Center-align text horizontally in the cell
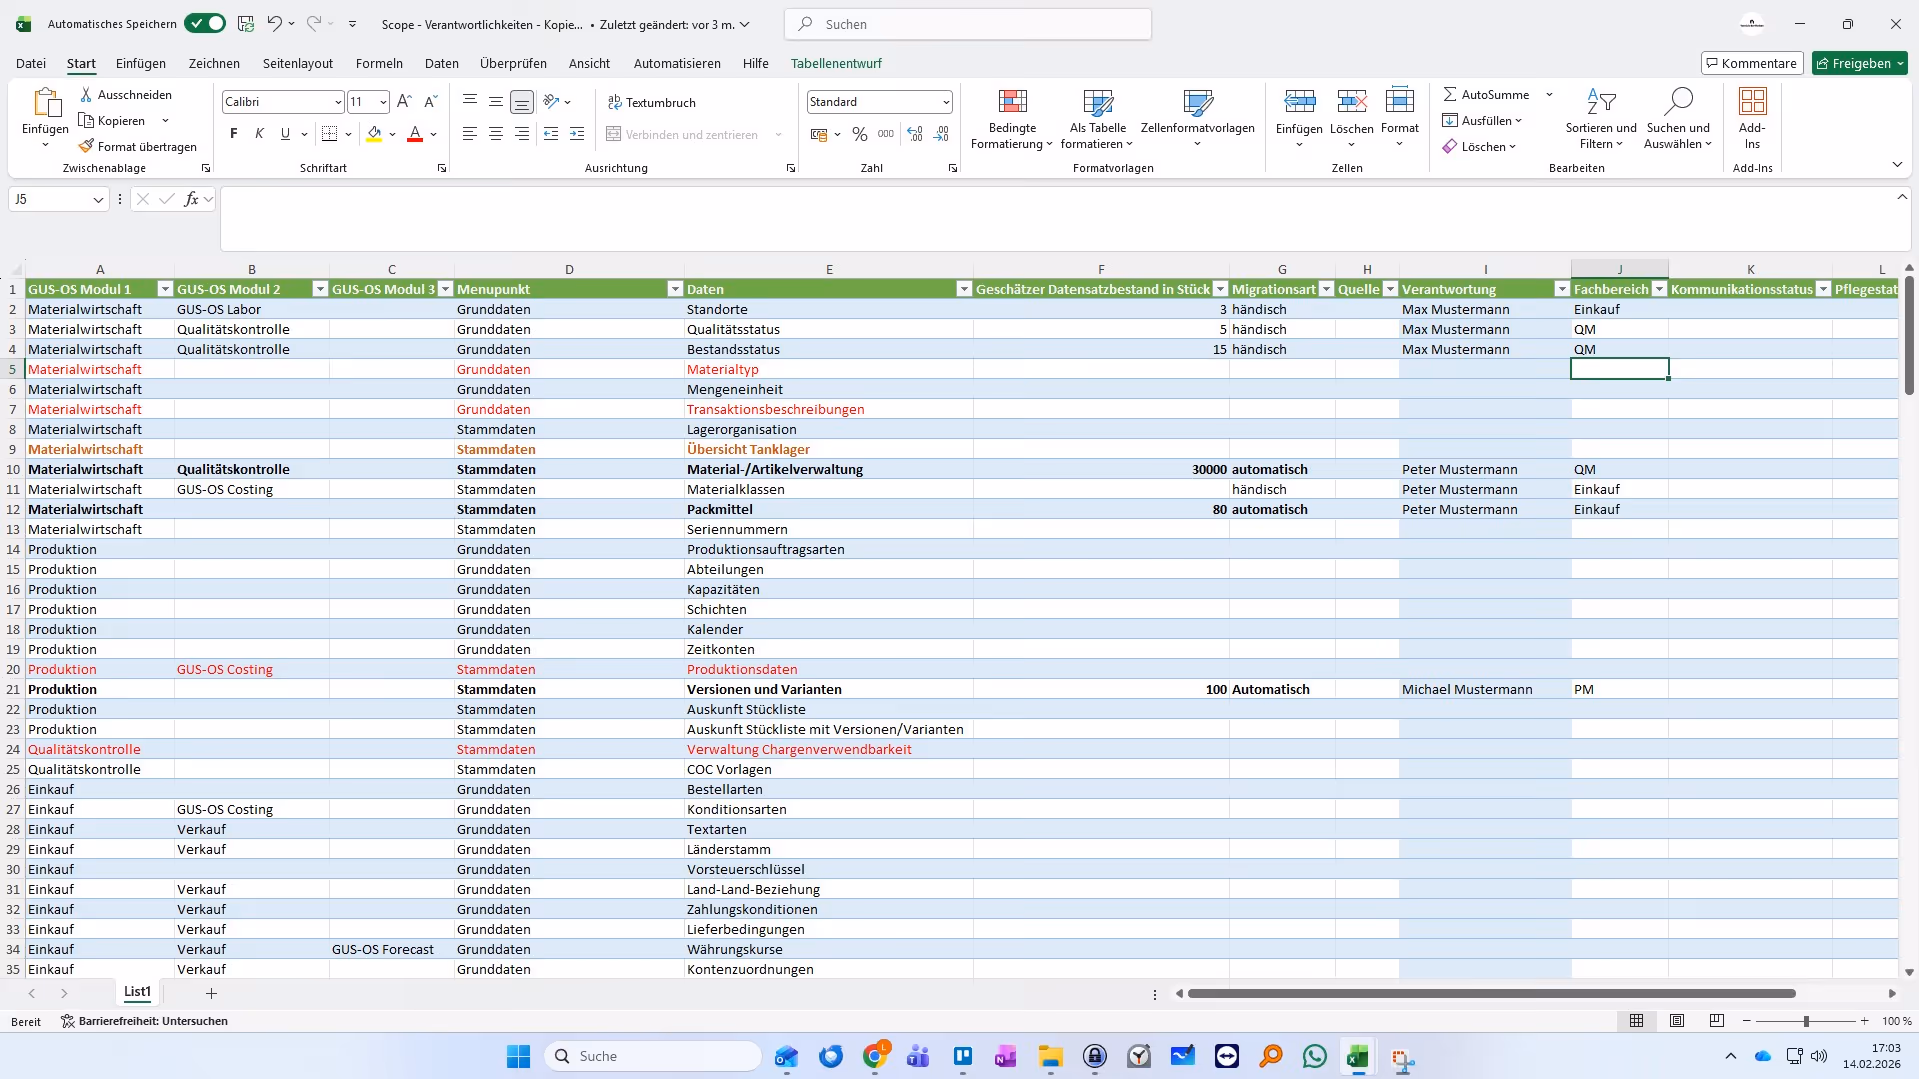Viewport: 1919px width, 1079px height. click(496, 134)
